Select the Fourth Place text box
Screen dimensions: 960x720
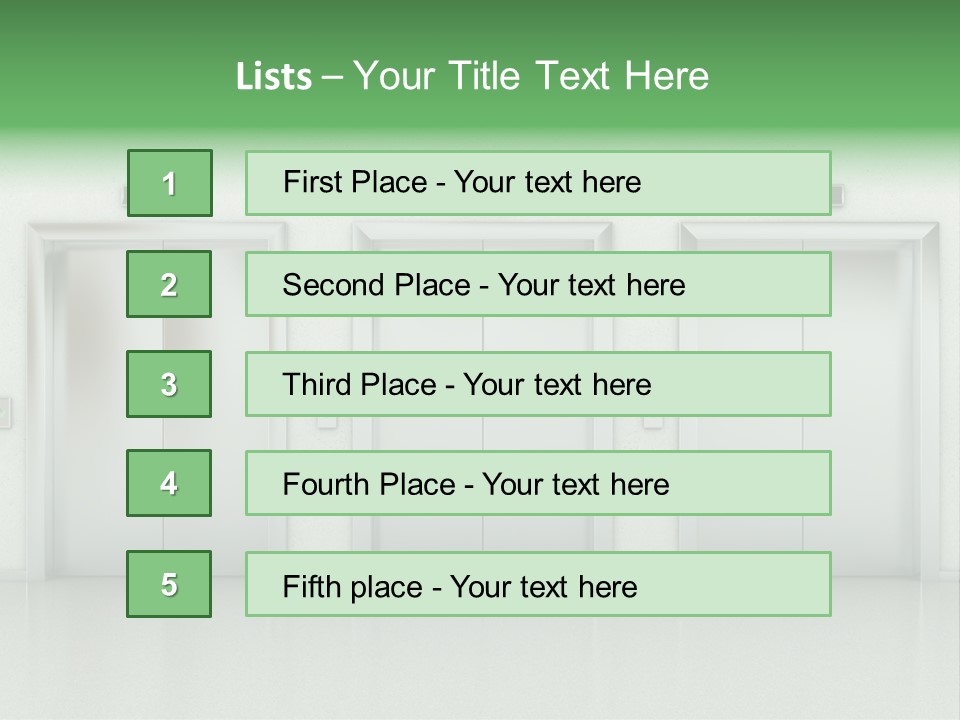[538, 483]
